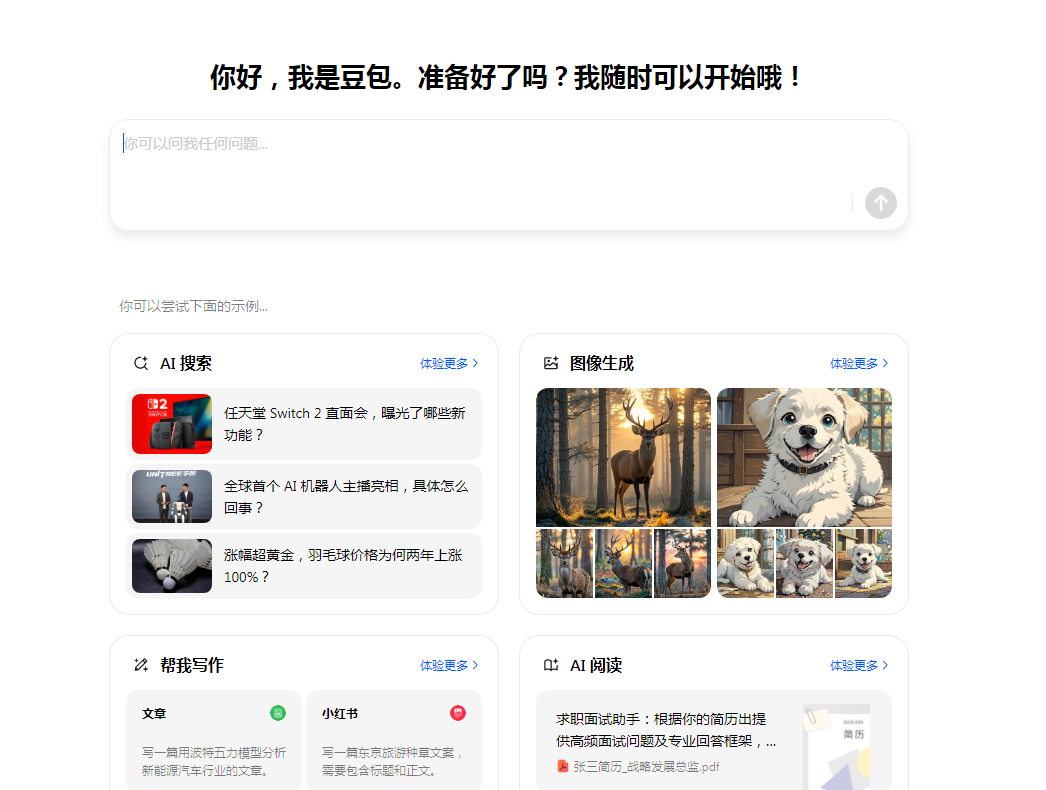
Task: Click the AI 阅读 book icon
Action: (550, 664)
